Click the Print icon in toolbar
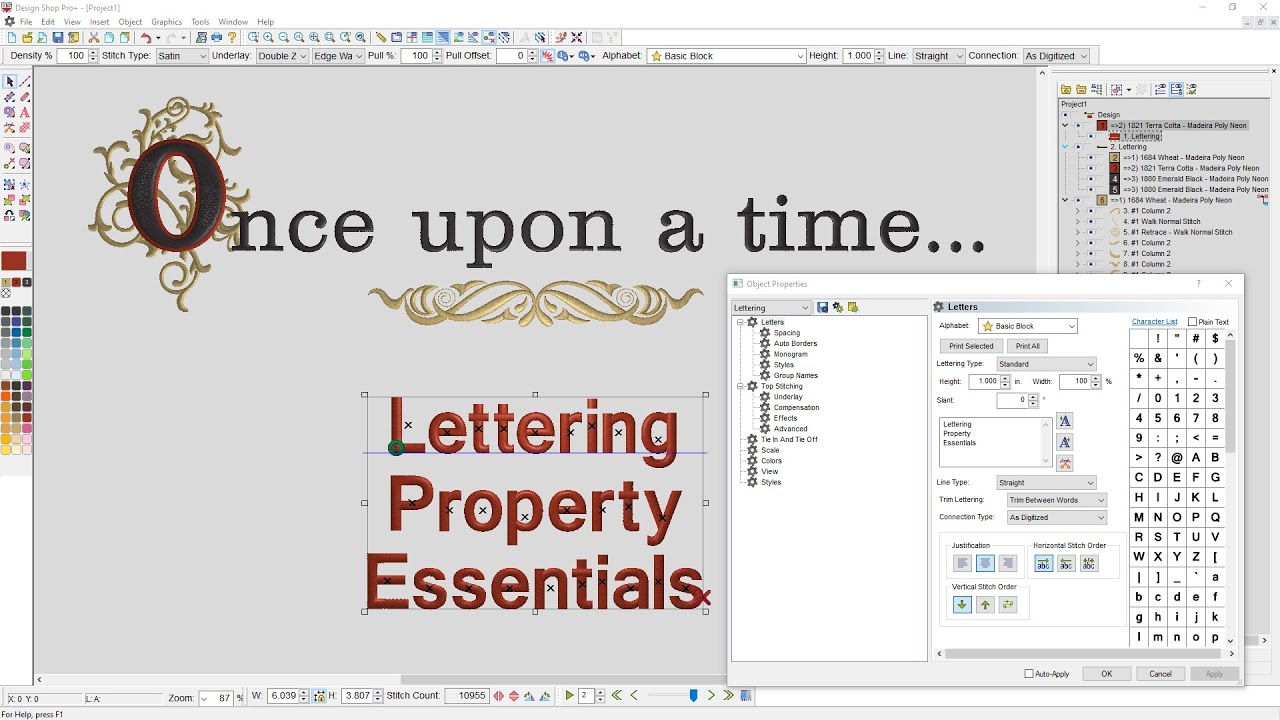1280x720 pixels. point(217,37)
